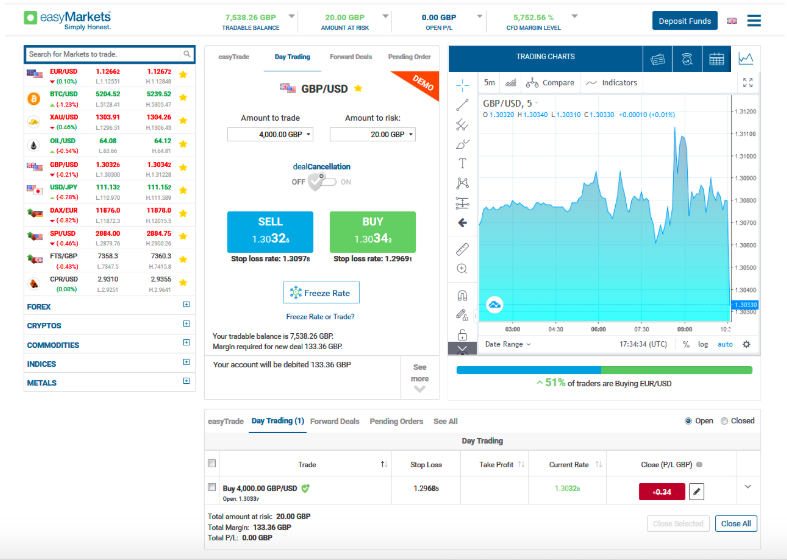Viewport: 787px width, 560px height.
Task: Toggle auto scale on the chart
Action: (725, 344)
